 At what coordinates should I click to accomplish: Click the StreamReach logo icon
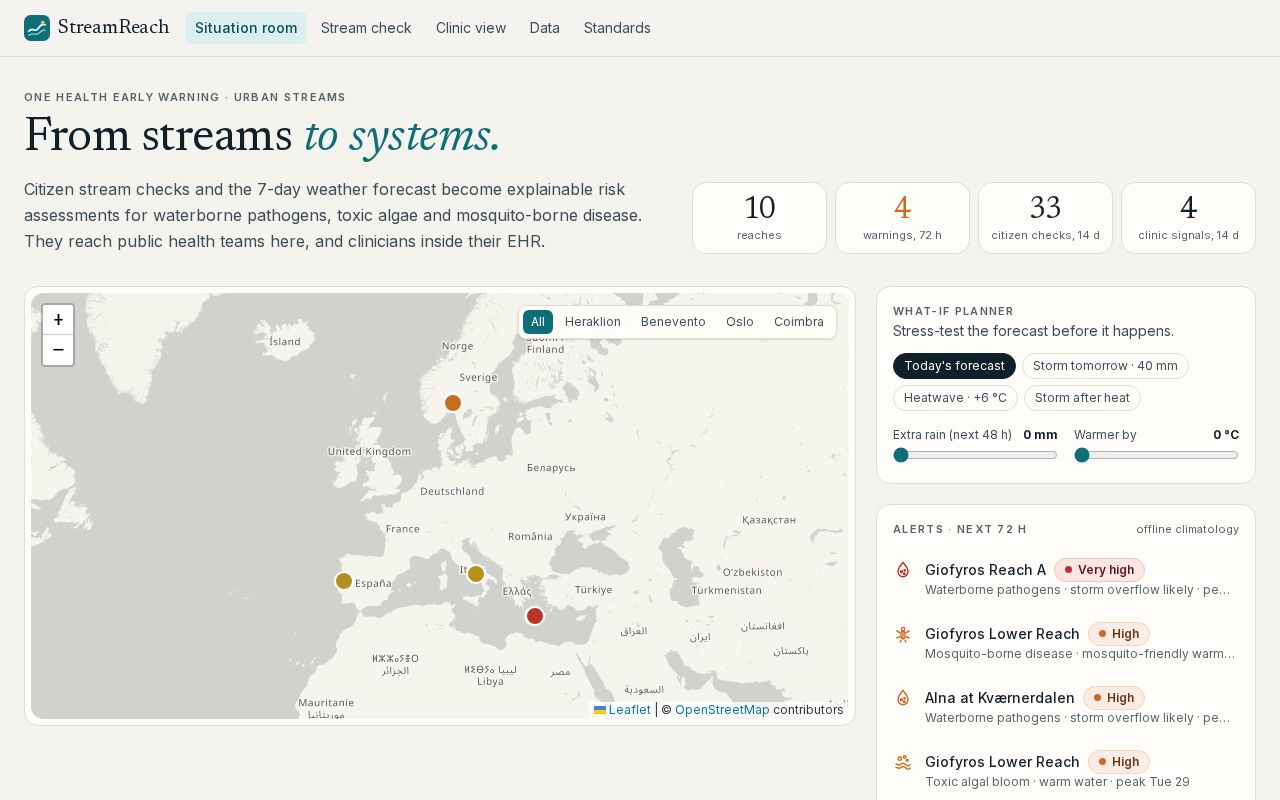[x=37, y=28]
